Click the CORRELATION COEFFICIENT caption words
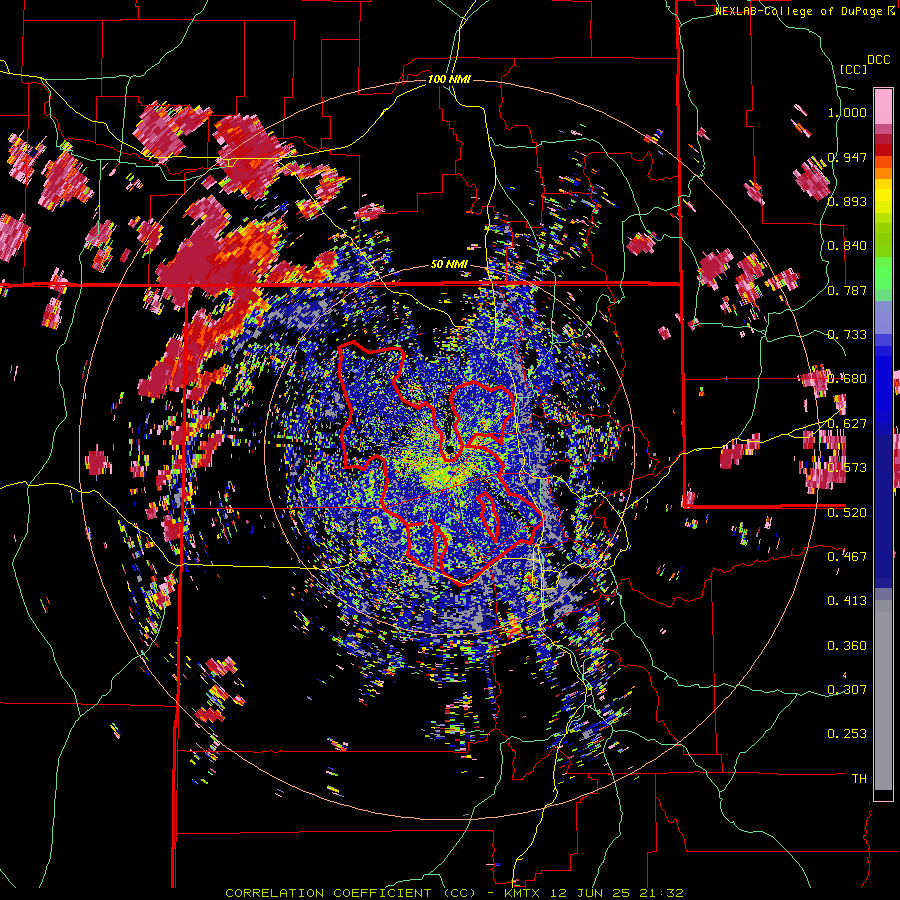 [x=328, y=893]
